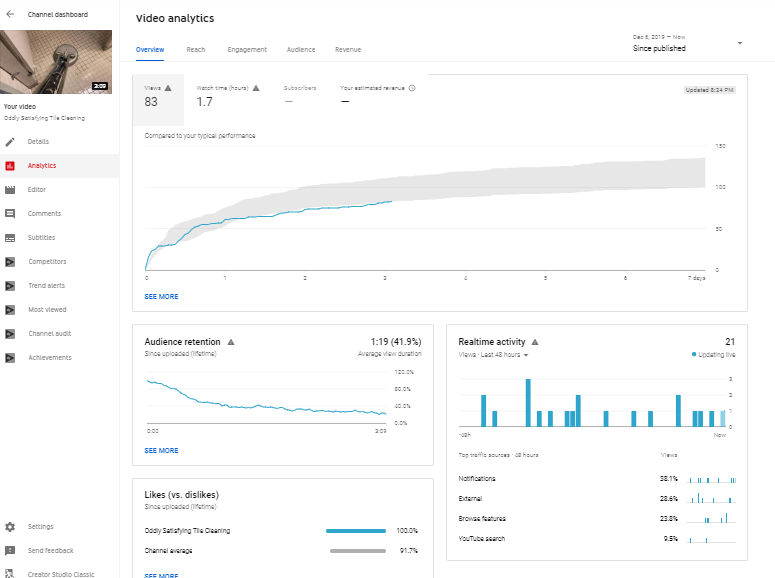Open the Details pencil icon

coord(10,142)
